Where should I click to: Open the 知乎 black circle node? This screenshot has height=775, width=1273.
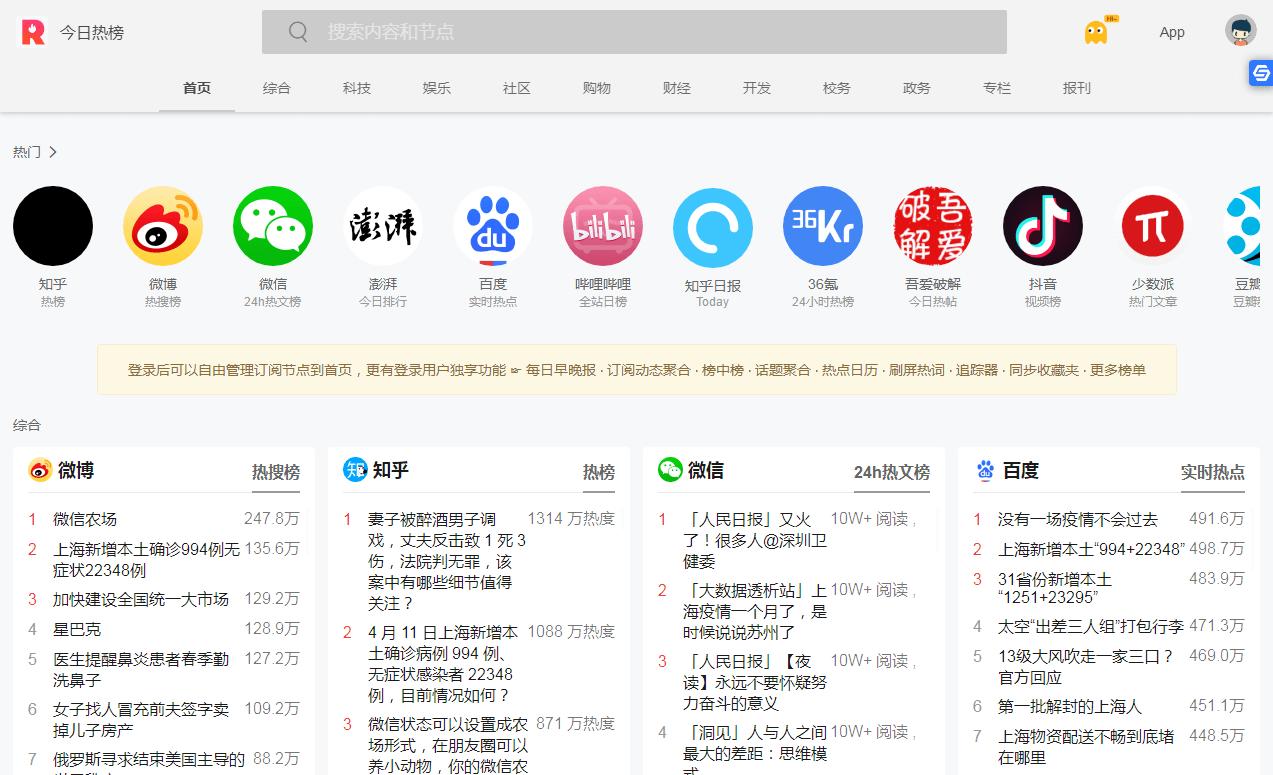click(53, 226)
